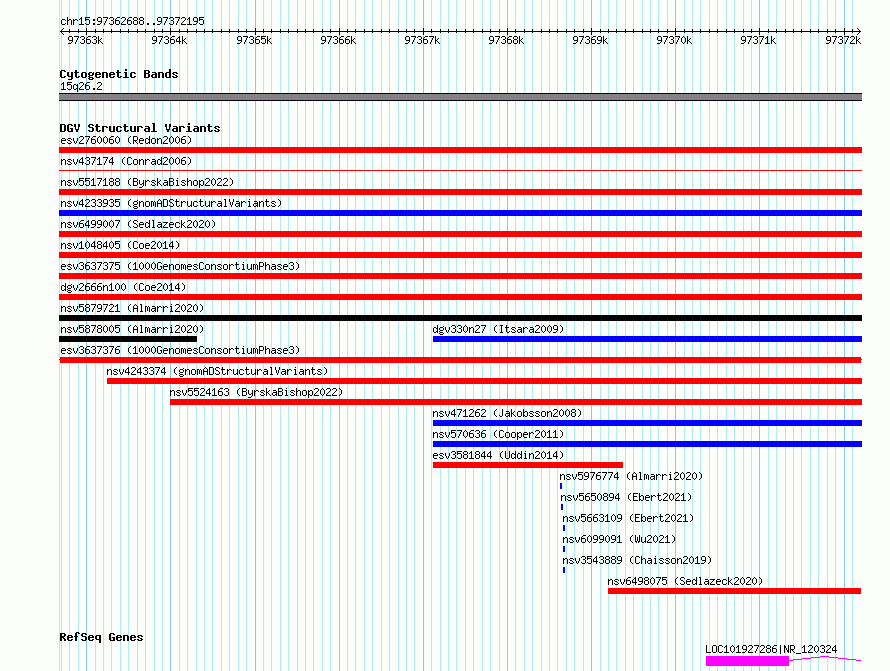Open nsv6498075 (Sedlazeck2020) label
Screen dimensions: 890x671
[x=685, y=581]
